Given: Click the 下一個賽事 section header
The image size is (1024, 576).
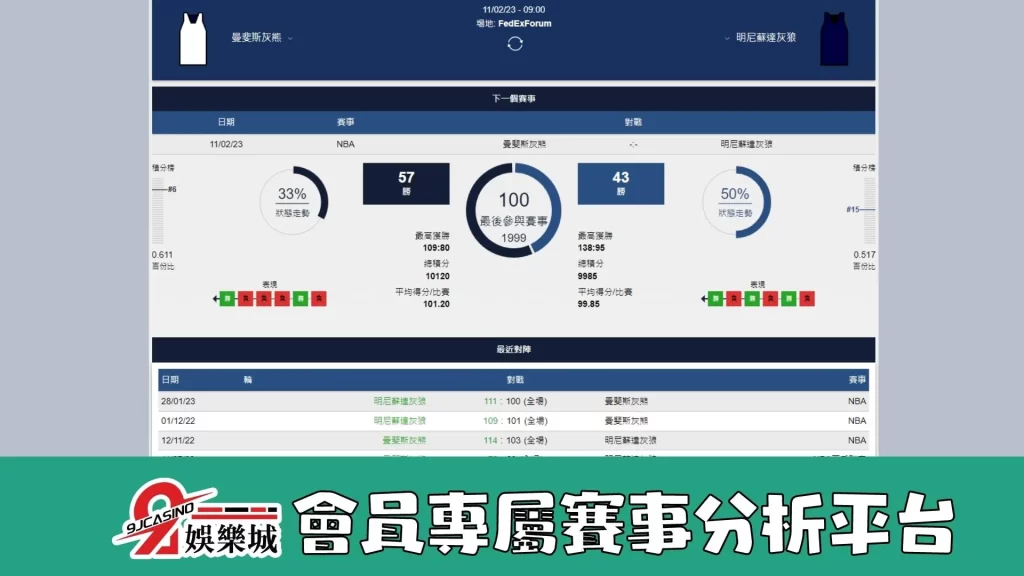Looking at the screenshot, I should click(513, 99).
